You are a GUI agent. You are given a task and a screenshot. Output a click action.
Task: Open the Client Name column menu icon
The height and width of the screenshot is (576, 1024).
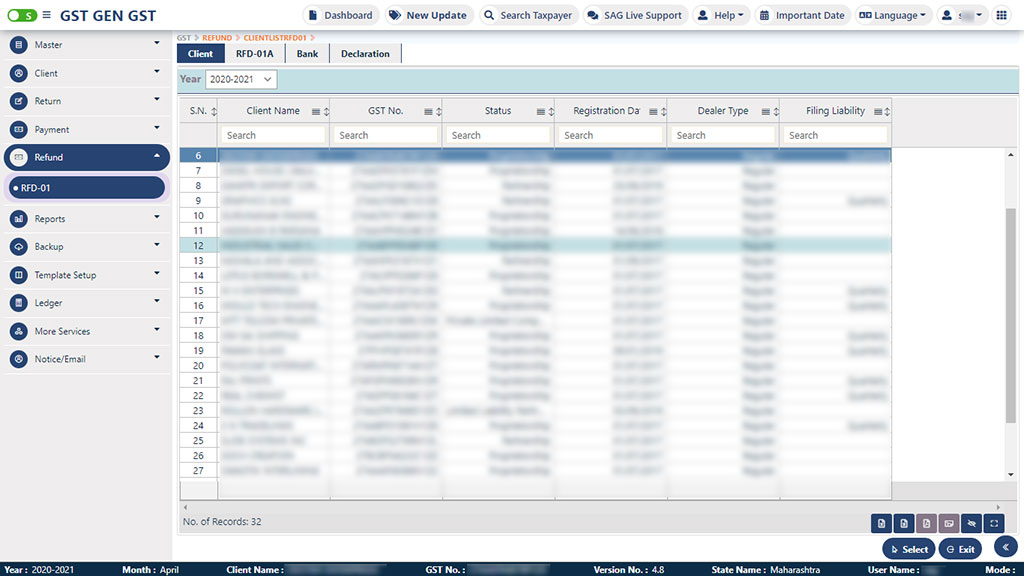(316, 112)
